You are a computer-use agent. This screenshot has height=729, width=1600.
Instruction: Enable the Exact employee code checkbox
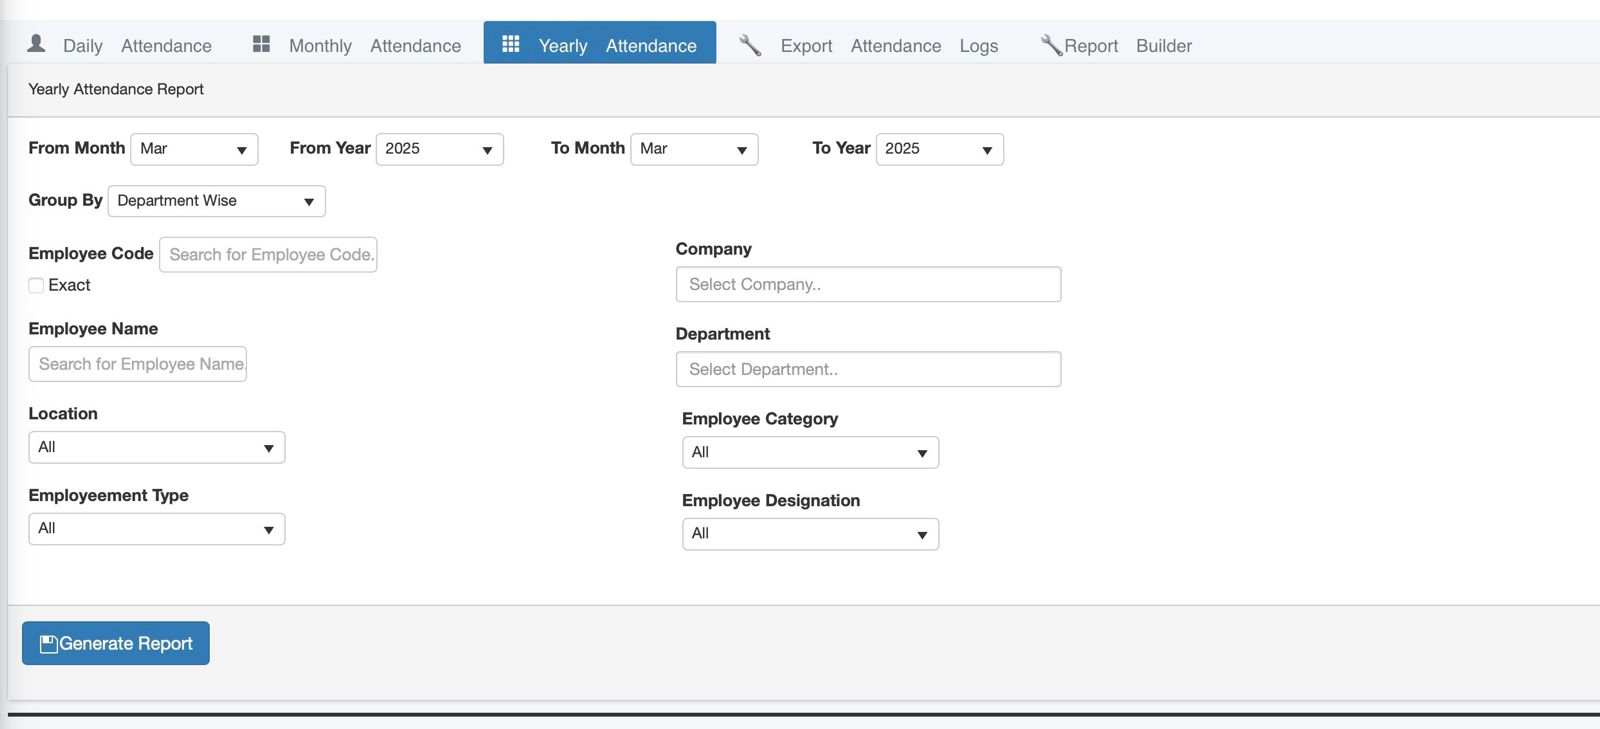point(36,285)
